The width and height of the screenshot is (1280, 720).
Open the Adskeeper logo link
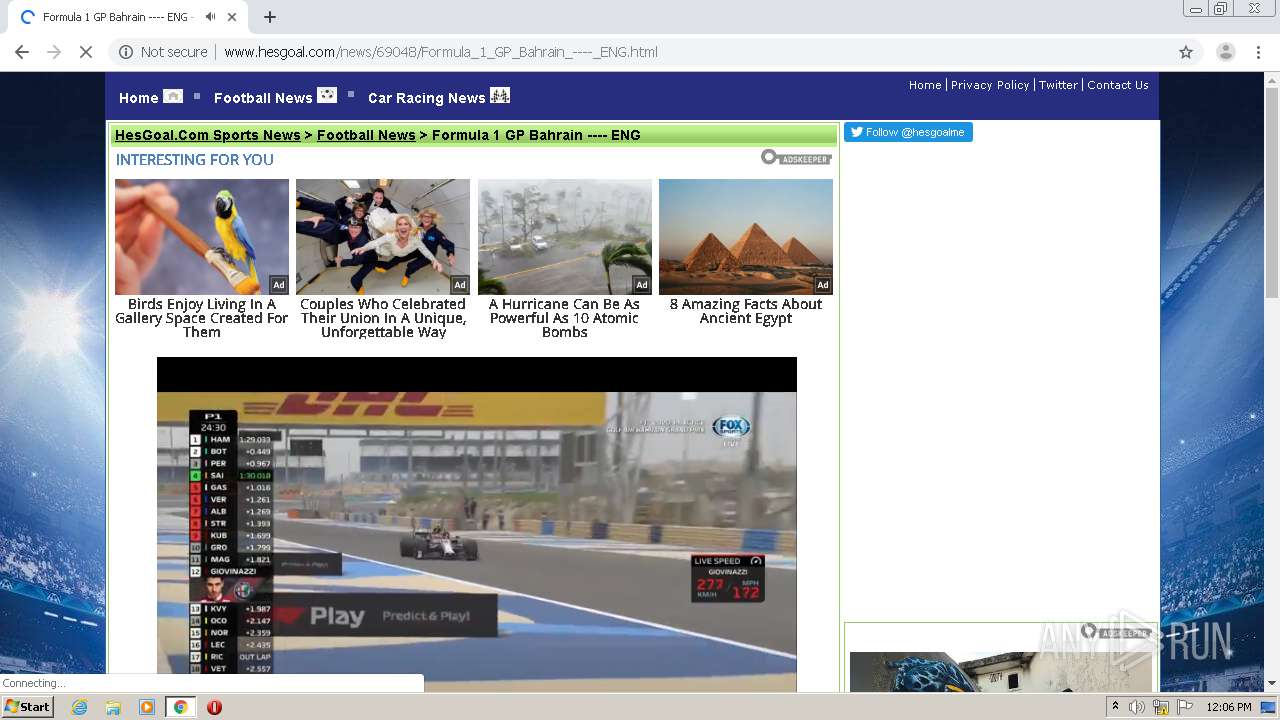coord(796,158)
